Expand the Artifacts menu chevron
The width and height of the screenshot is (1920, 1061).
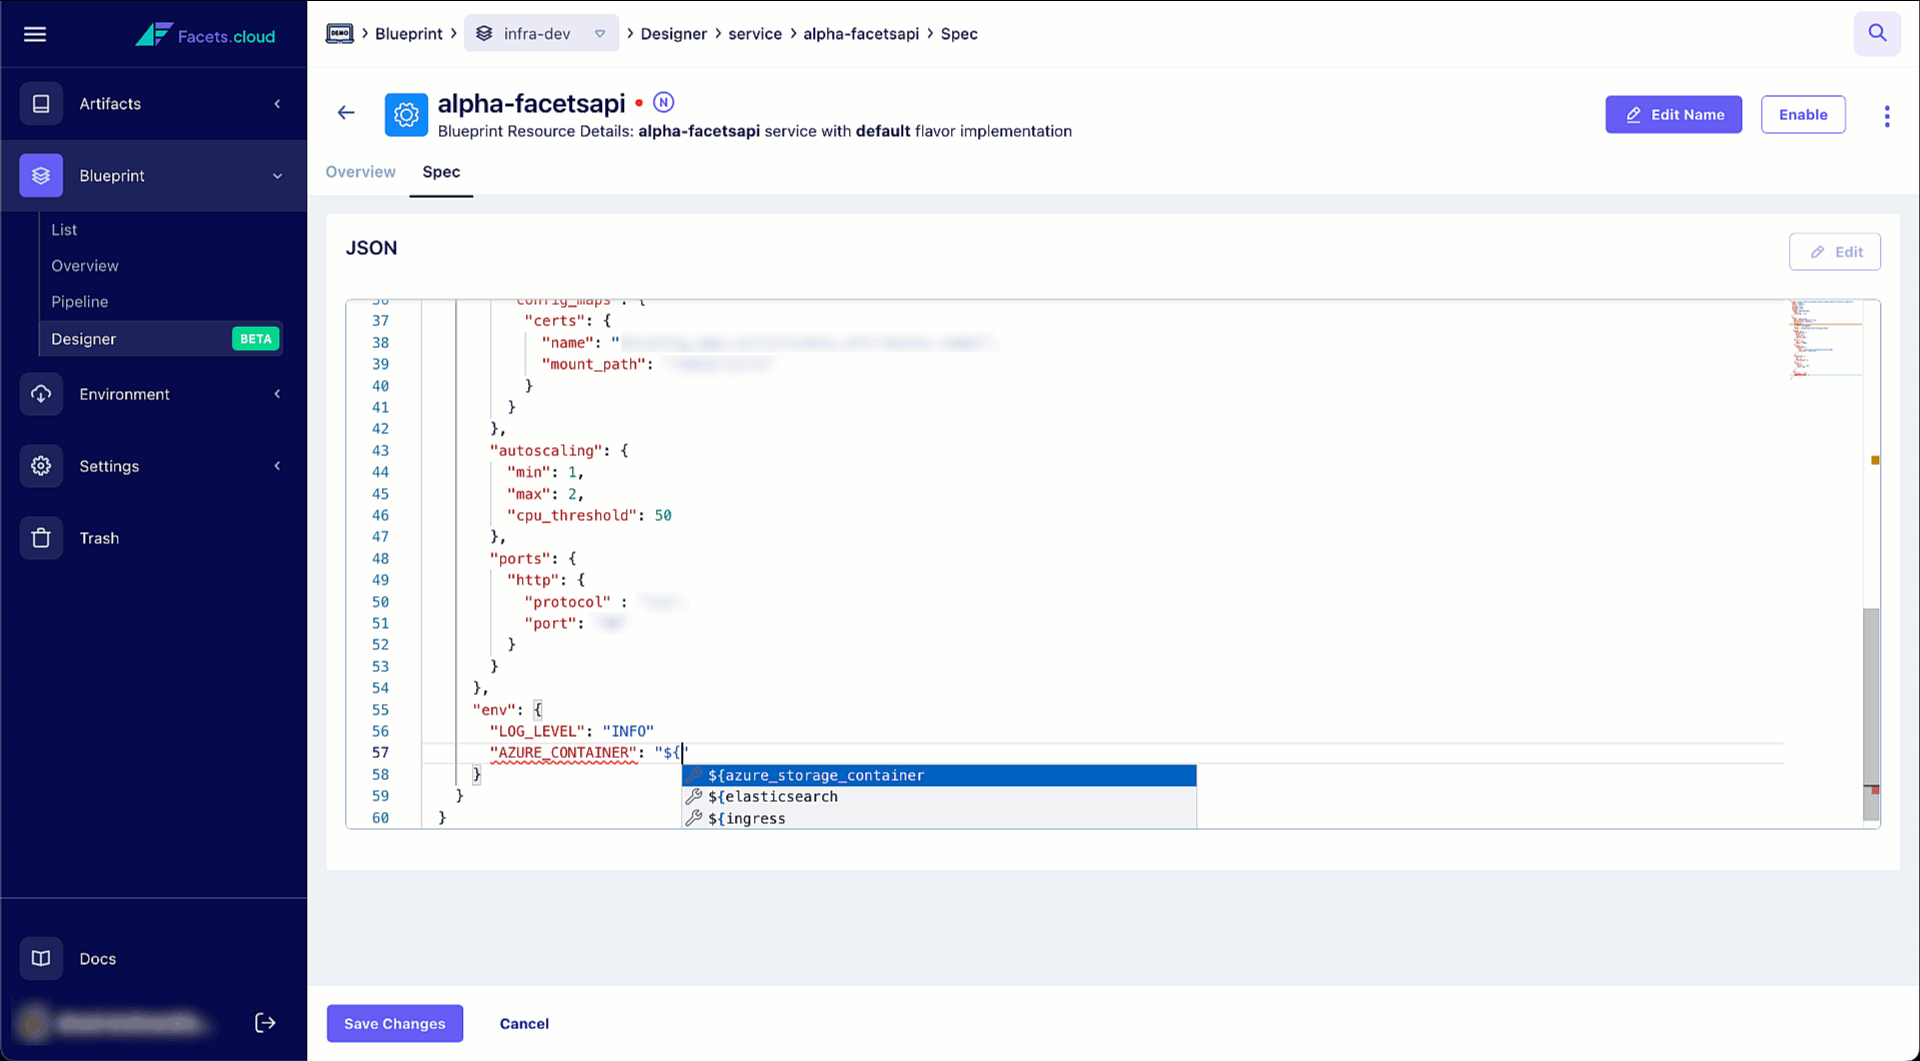tap(277, 104)
